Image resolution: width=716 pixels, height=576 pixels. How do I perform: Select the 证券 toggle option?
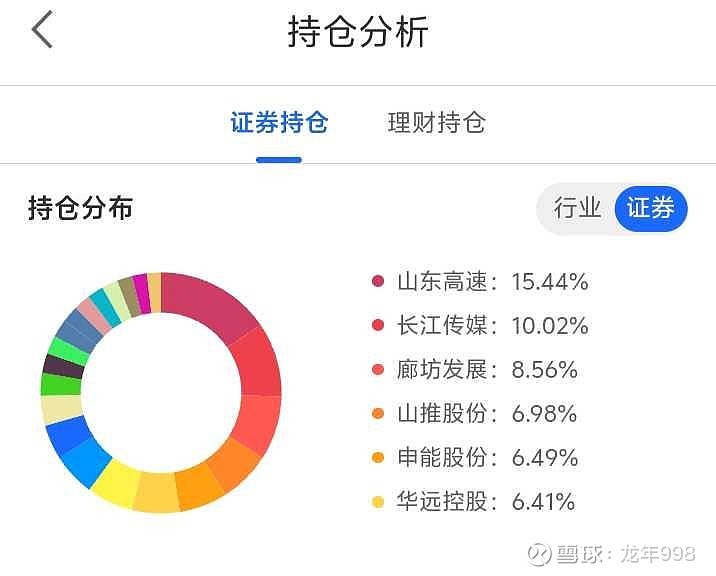pos(651,208)
